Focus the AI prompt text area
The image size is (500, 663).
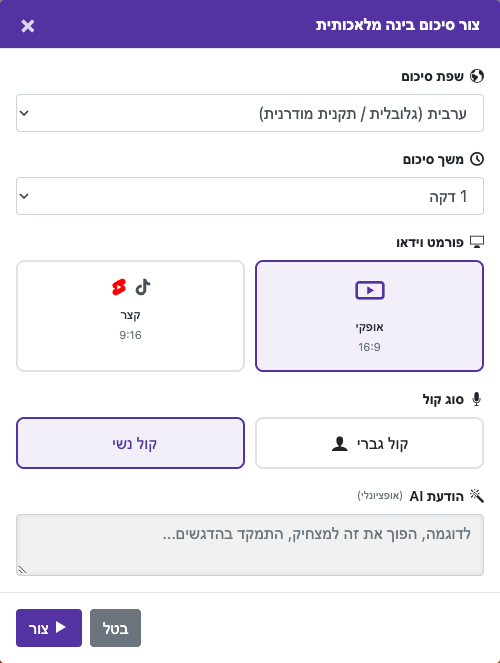coord(250,545)
